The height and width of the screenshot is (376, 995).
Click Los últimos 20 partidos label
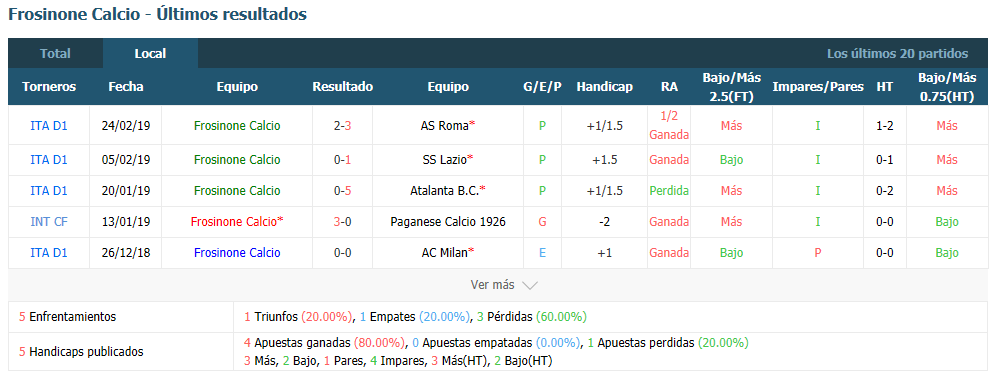click(x=897, y=54)
